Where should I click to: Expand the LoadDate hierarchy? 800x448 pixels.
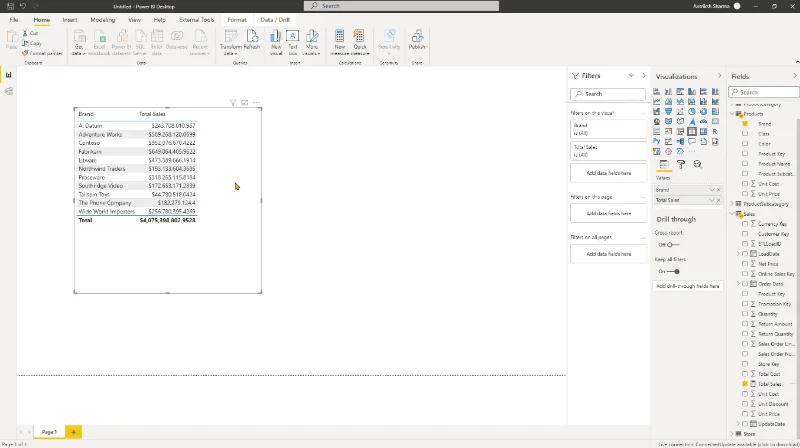tap(738, 254)
